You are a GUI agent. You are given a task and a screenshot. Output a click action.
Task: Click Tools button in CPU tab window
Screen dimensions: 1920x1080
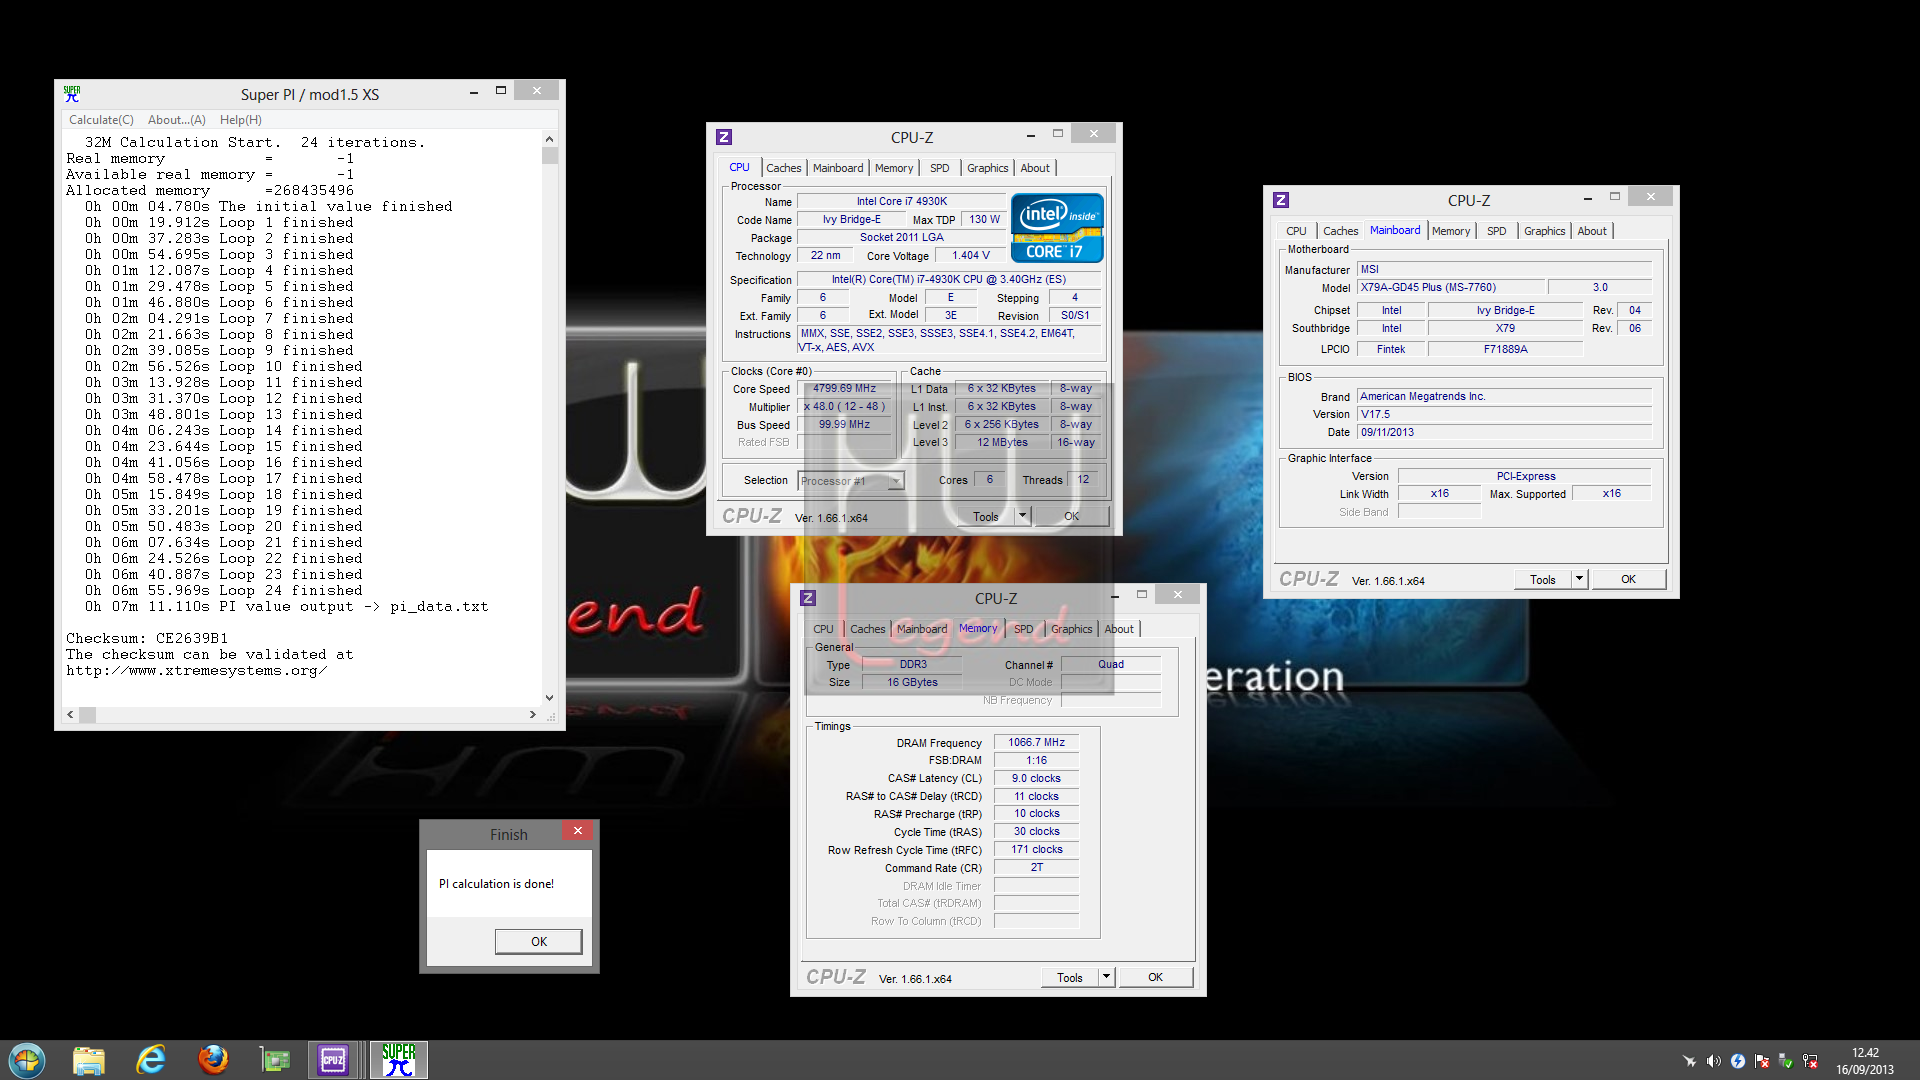click(985, 516)
